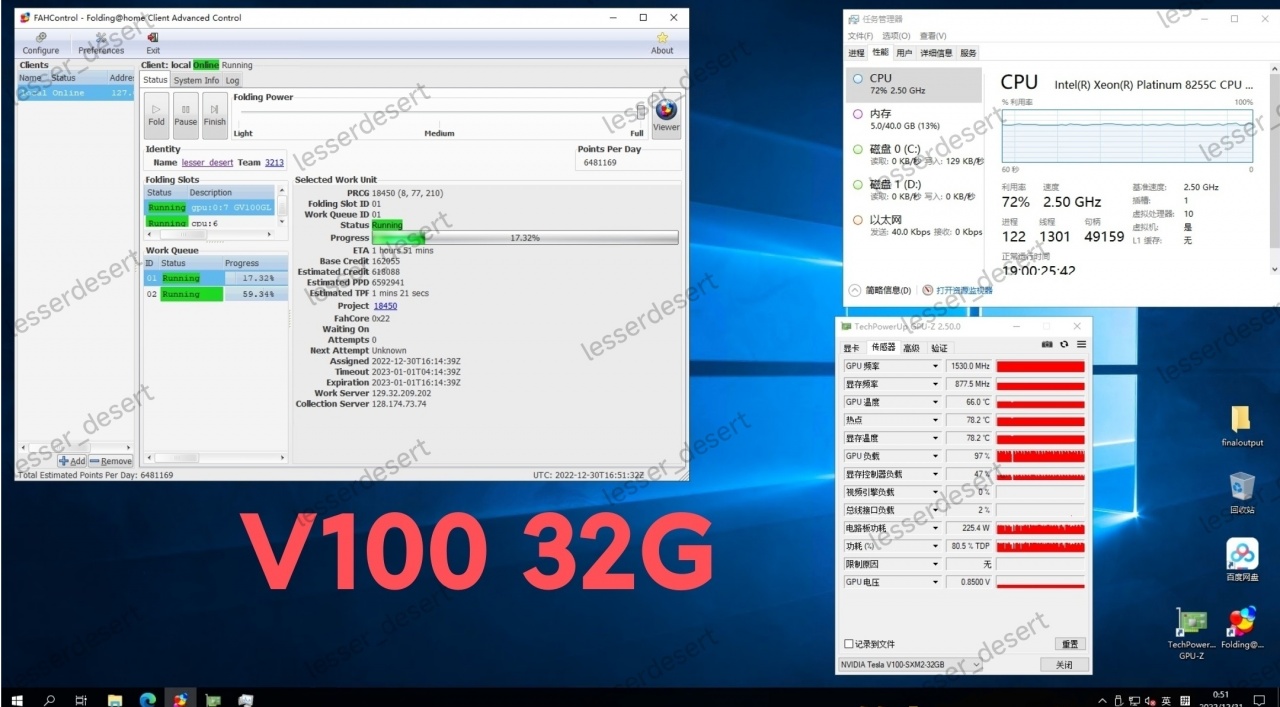This screenshot has height=707, width=1280.
Task: Select CPU in Task Manager performance list
Action: coord(913,84)
